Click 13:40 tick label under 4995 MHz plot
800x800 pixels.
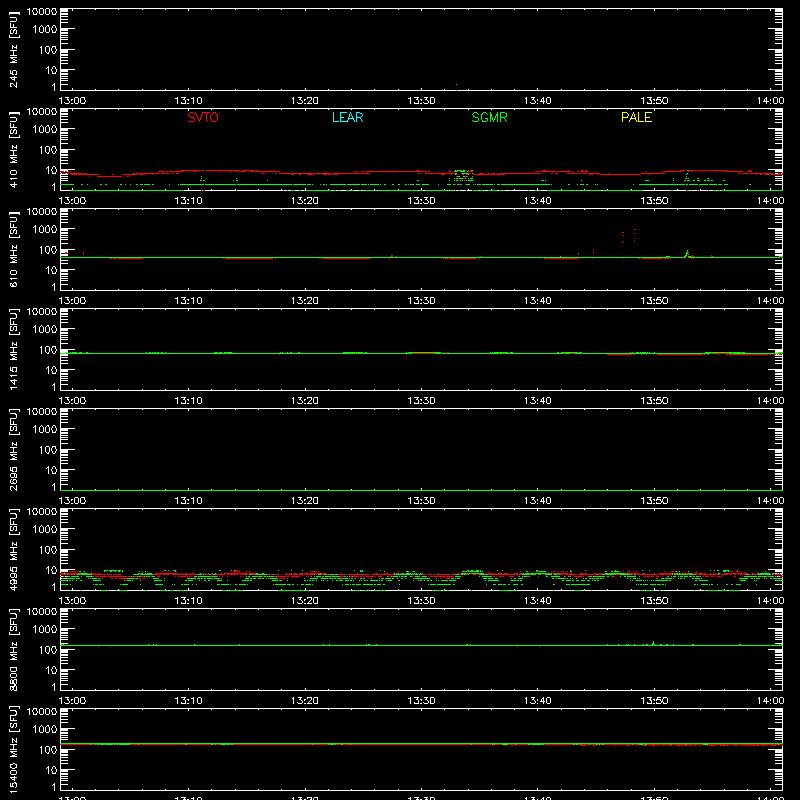coord(538,601)
